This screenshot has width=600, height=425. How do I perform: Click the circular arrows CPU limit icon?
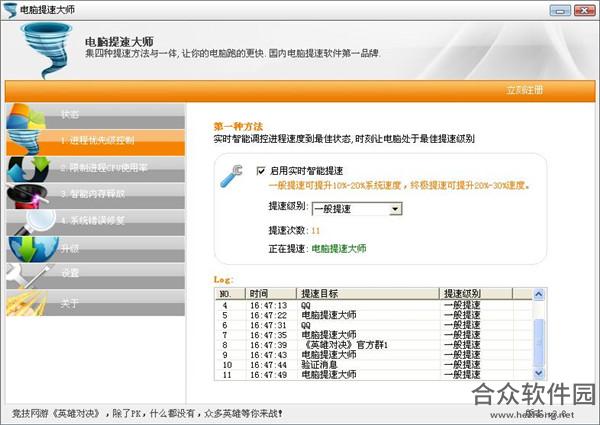coord(28,169)
